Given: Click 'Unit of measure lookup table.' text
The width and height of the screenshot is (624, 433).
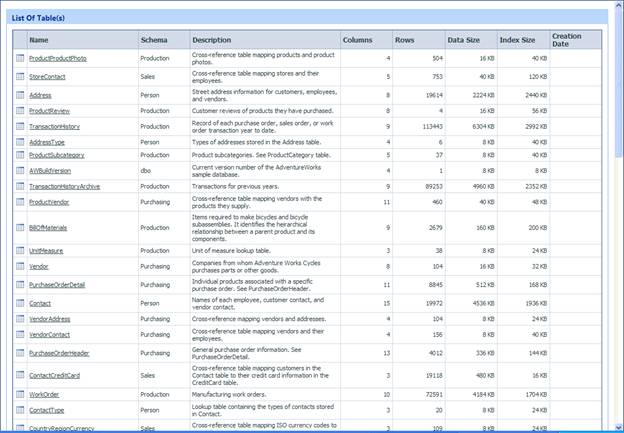Looking at the screenshot, I should (231, 251).
